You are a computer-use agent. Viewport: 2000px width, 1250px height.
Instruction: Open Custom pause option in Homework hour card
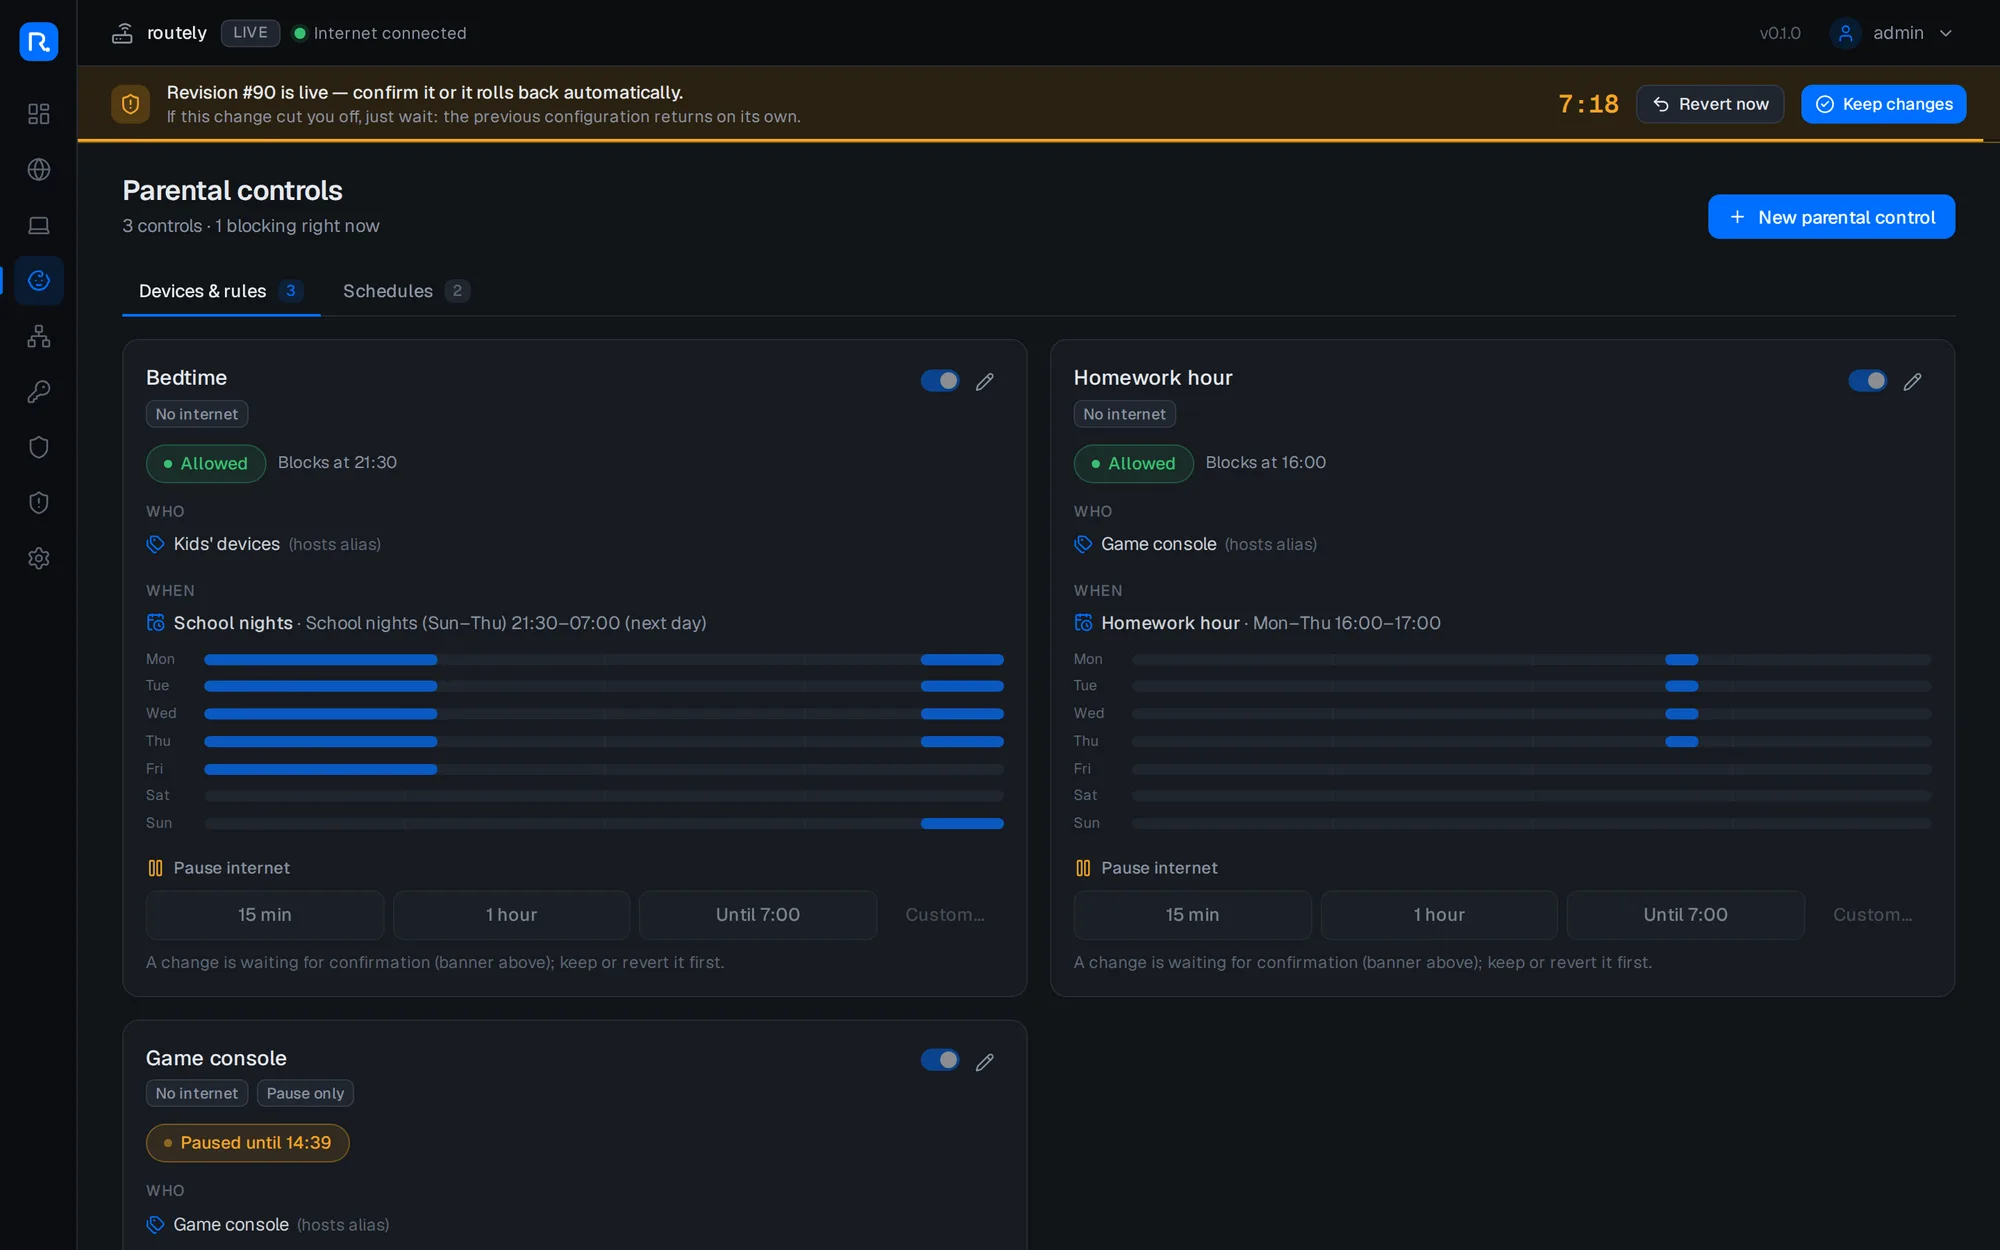[x=1873, y=915]
